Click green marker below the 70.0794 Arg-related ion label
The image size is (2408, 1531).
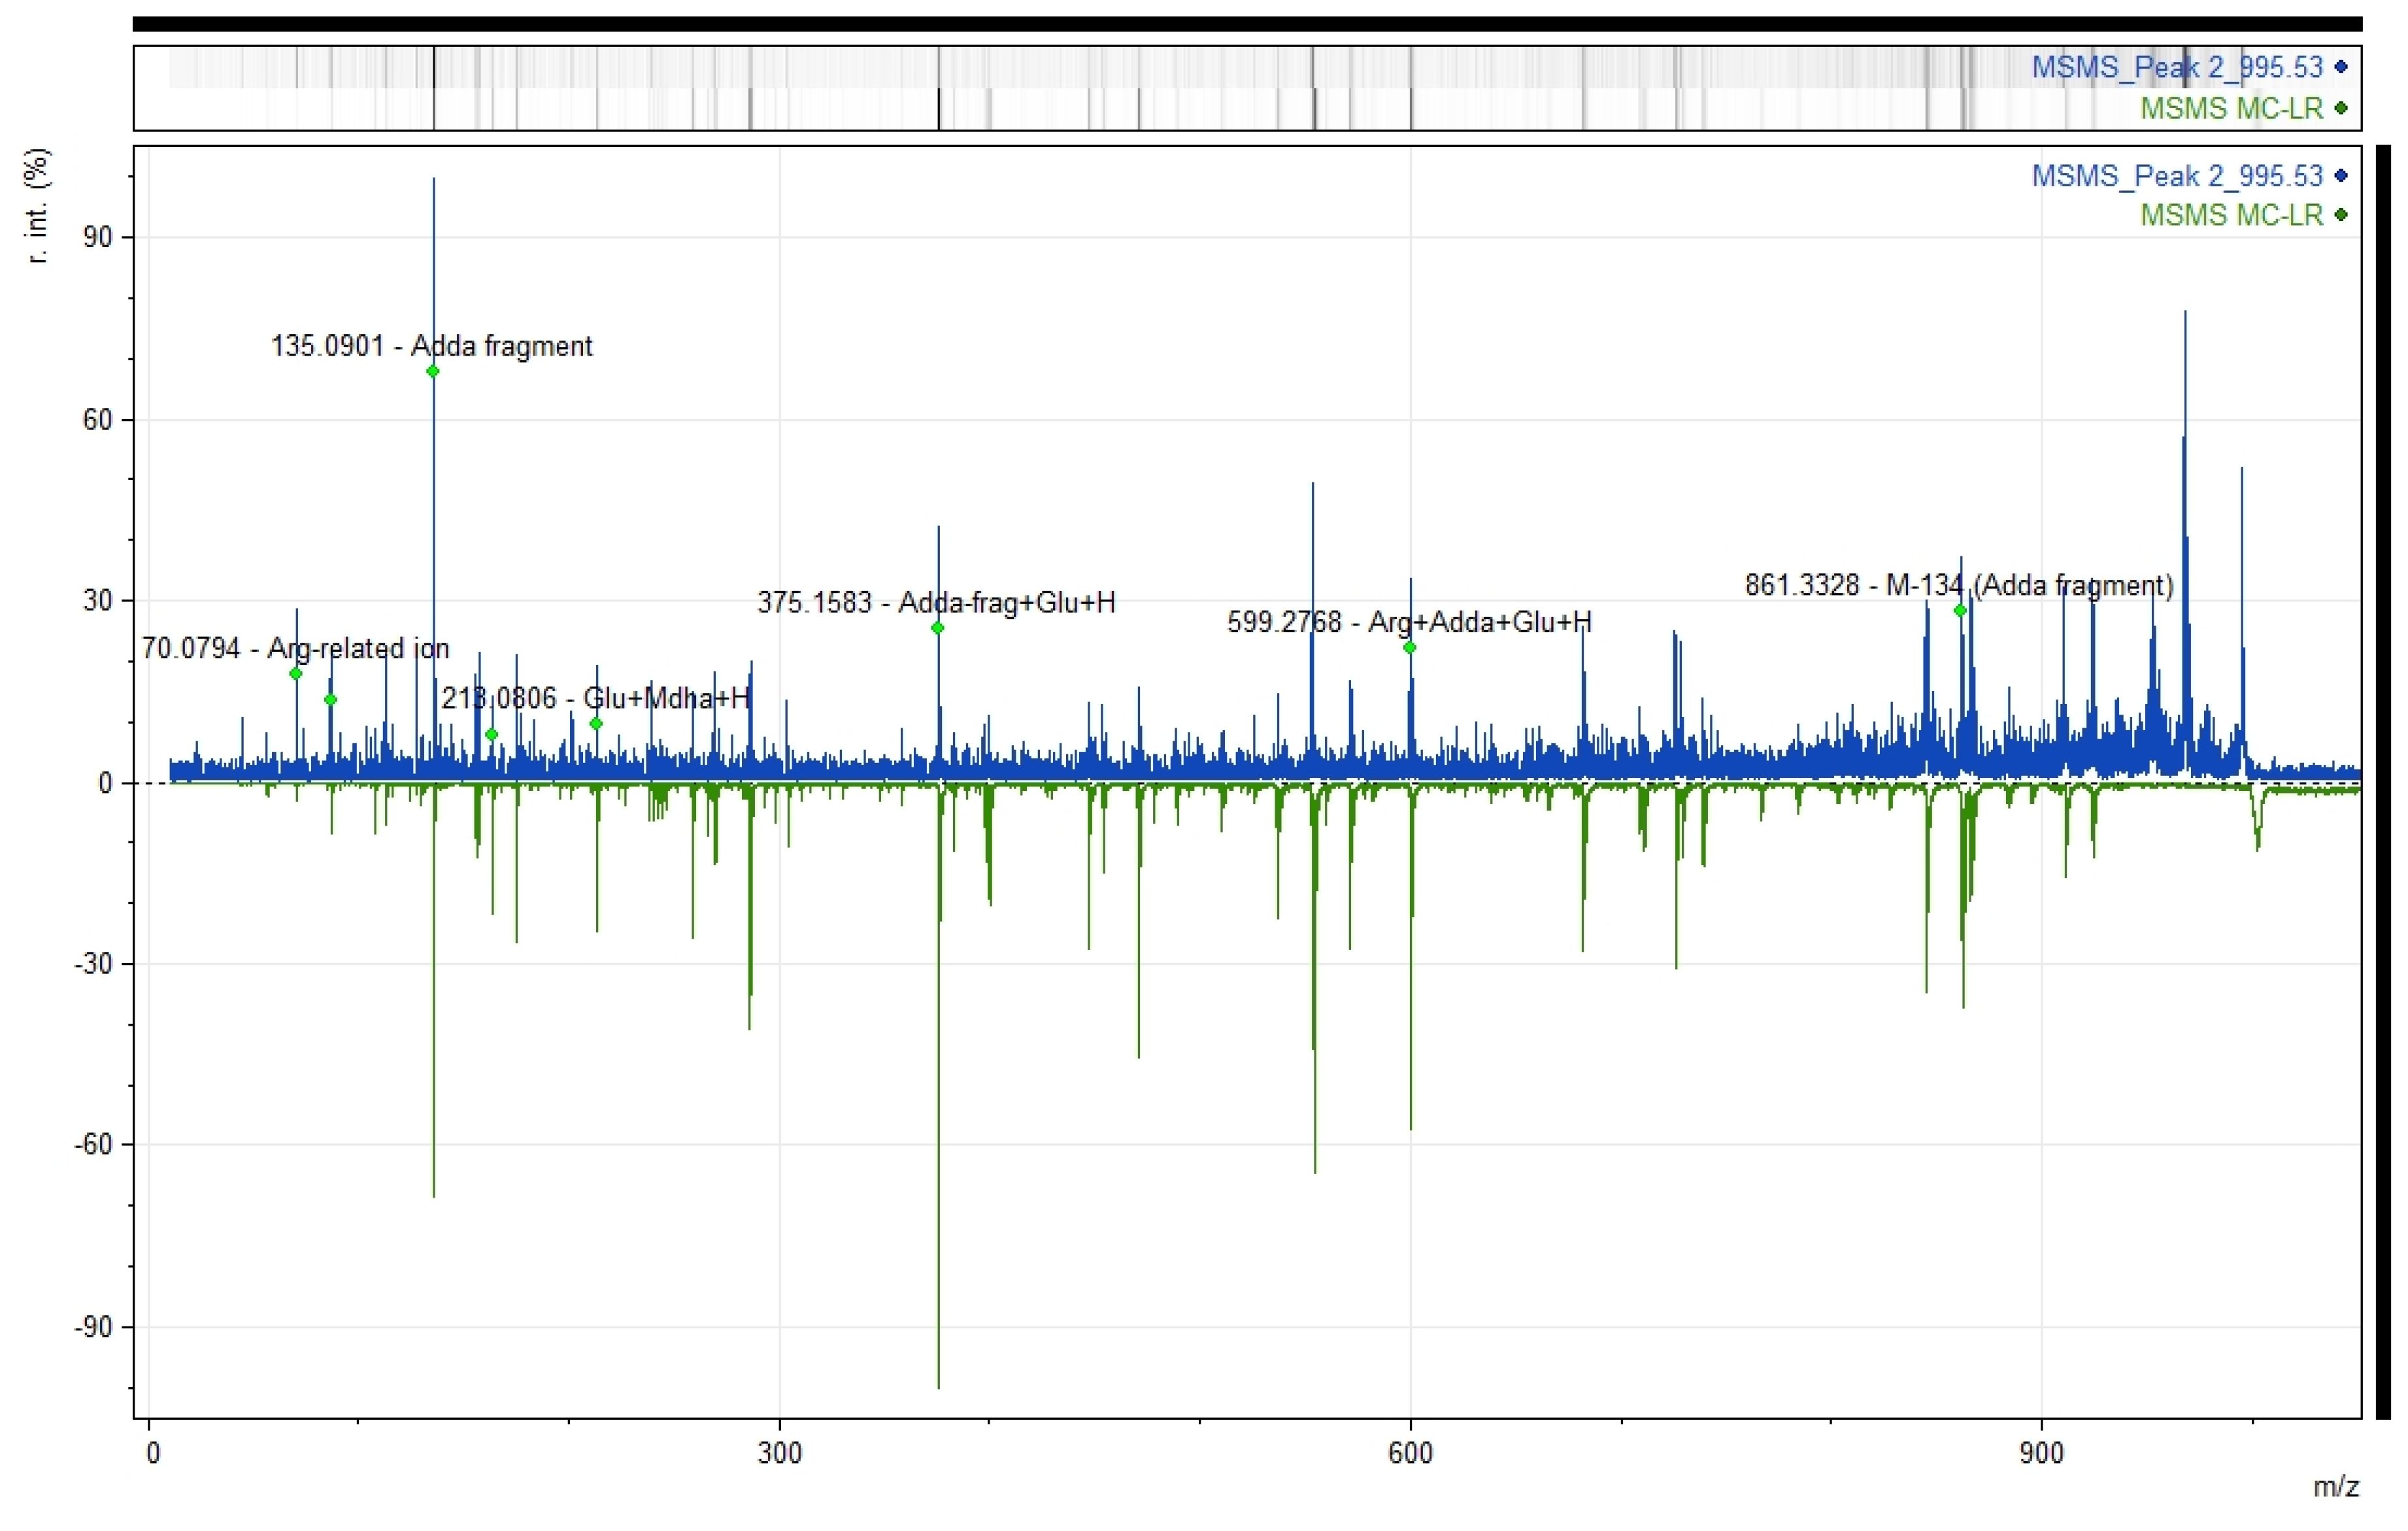click(x=296, y=673)
